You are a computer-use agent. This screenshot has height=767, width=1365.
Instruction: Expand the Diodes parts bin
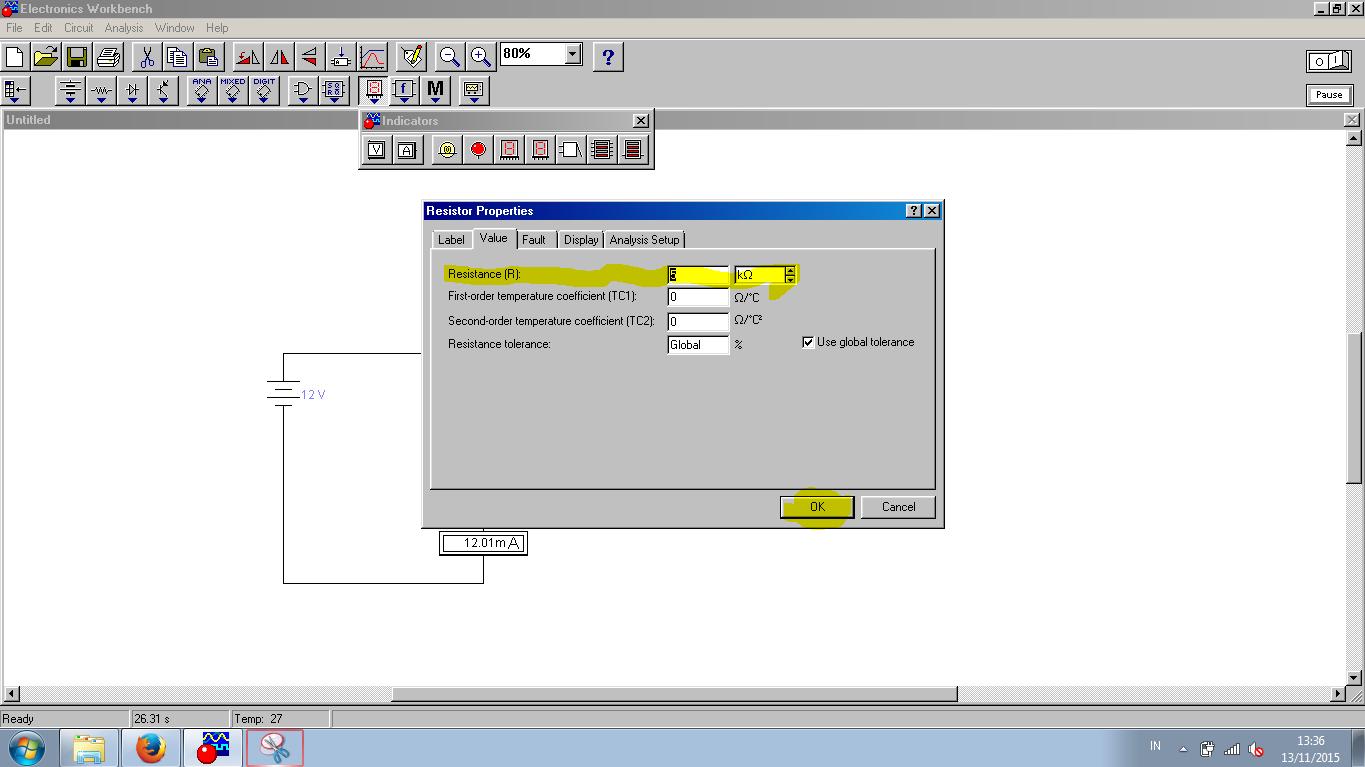[132, 91]
